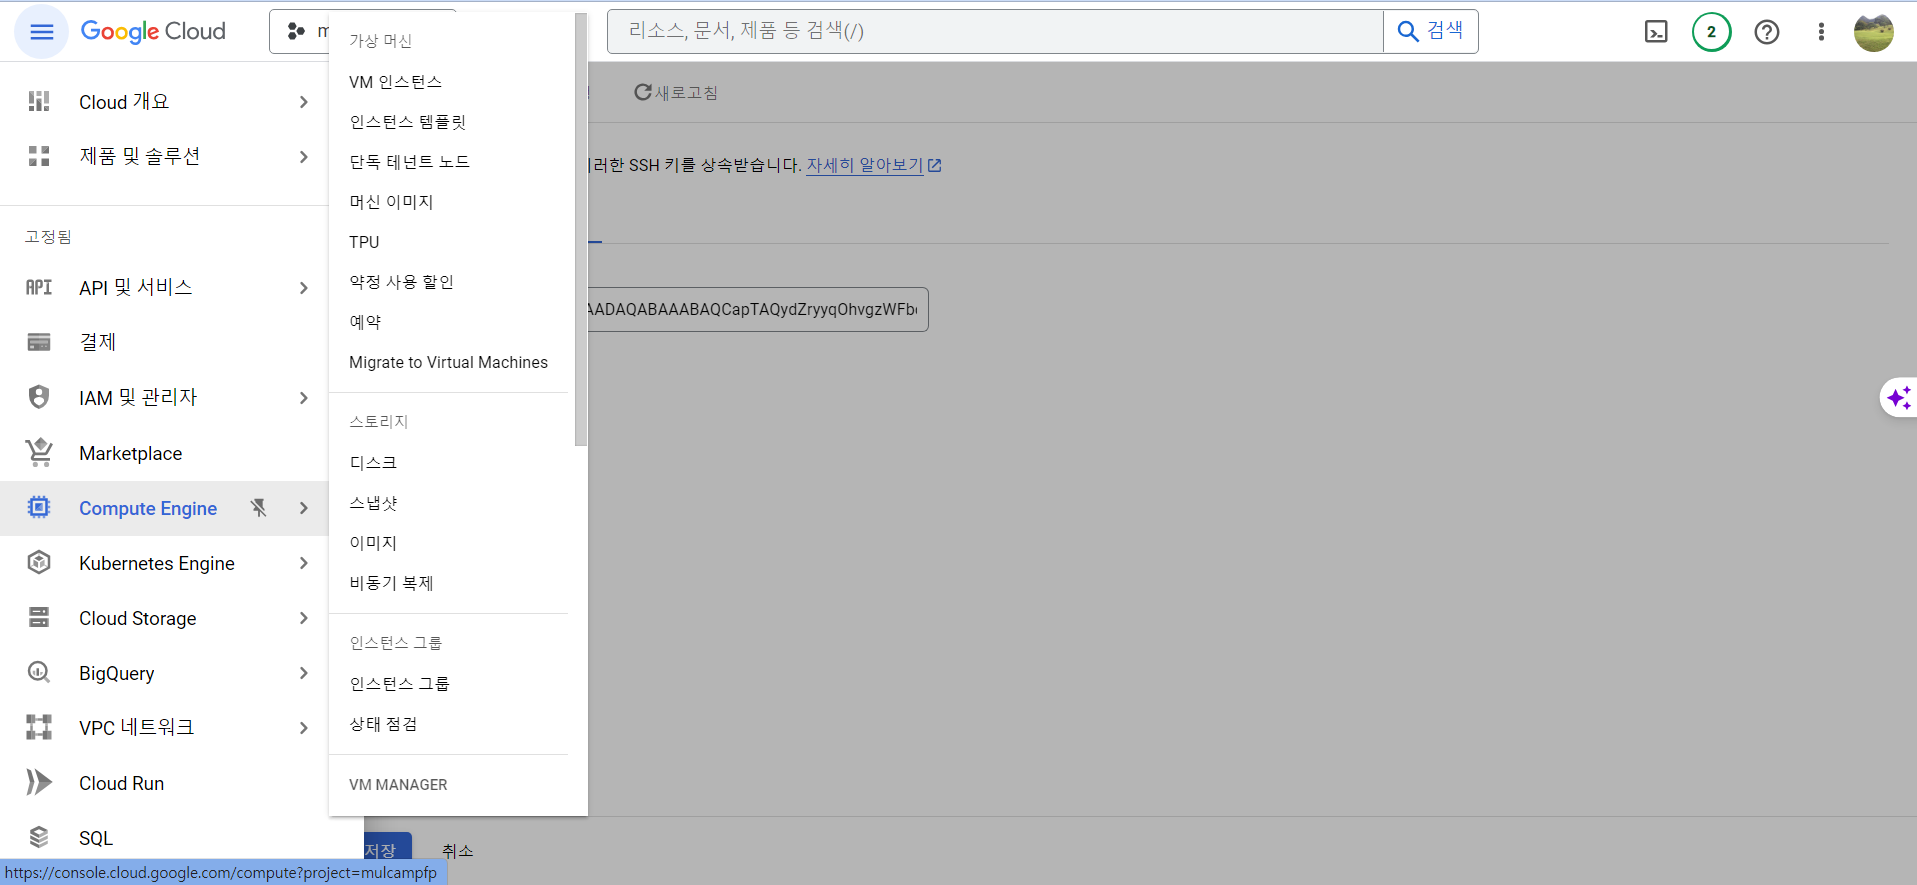The image size is (1917, 885).
Task: Open Migrate to Virtual Machines
Action: tap(448, 362)
